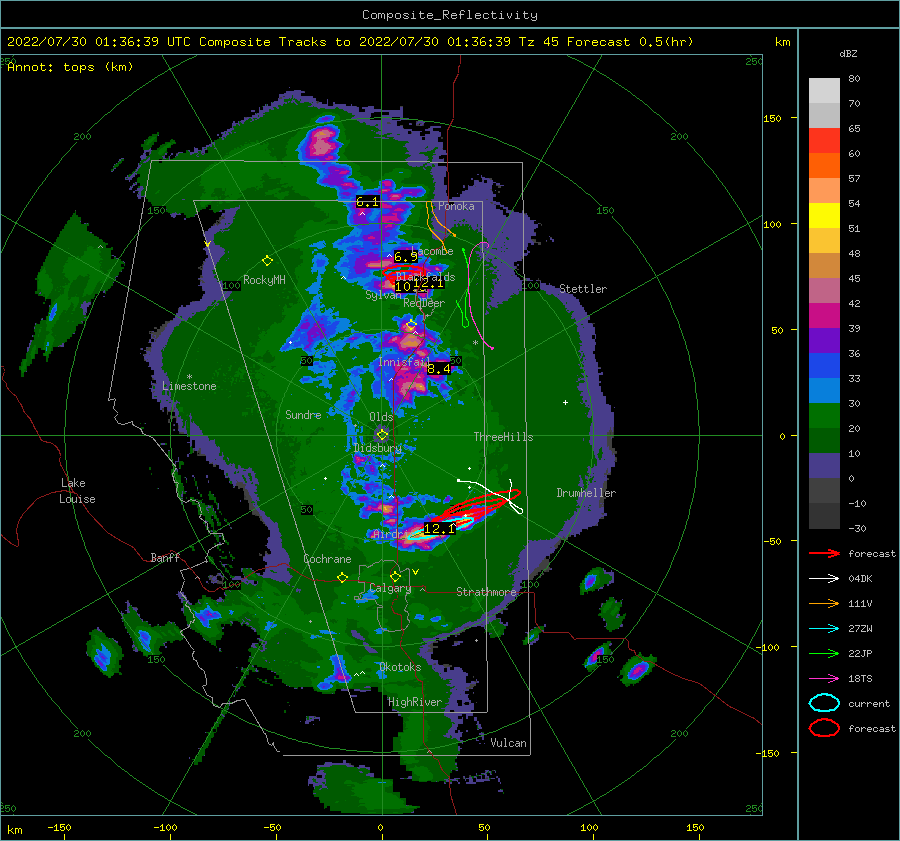Click the red swatch between 65 and 60
This screenshot has height=841, width=900.
click(x=824, y=140)
